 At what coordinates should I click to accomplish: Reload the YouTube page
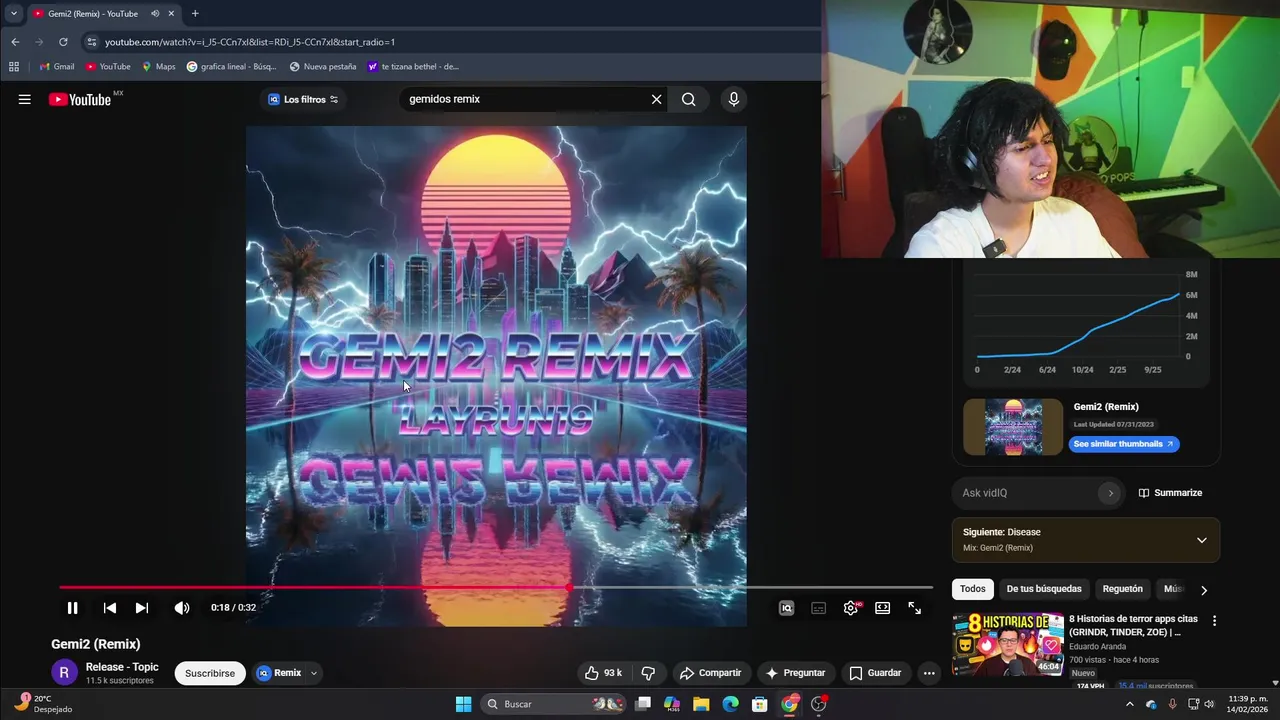click(63, 42)
